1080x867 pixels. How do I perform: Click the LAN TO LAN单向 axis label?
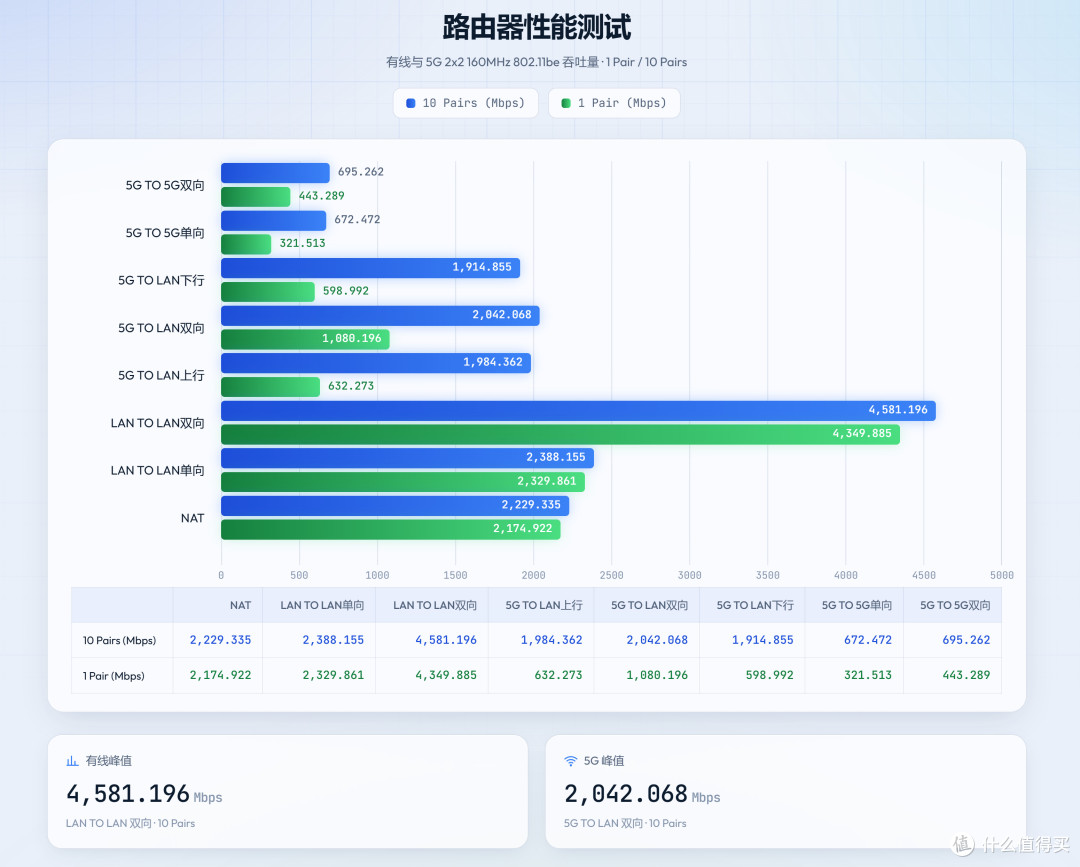pos(158,470)
